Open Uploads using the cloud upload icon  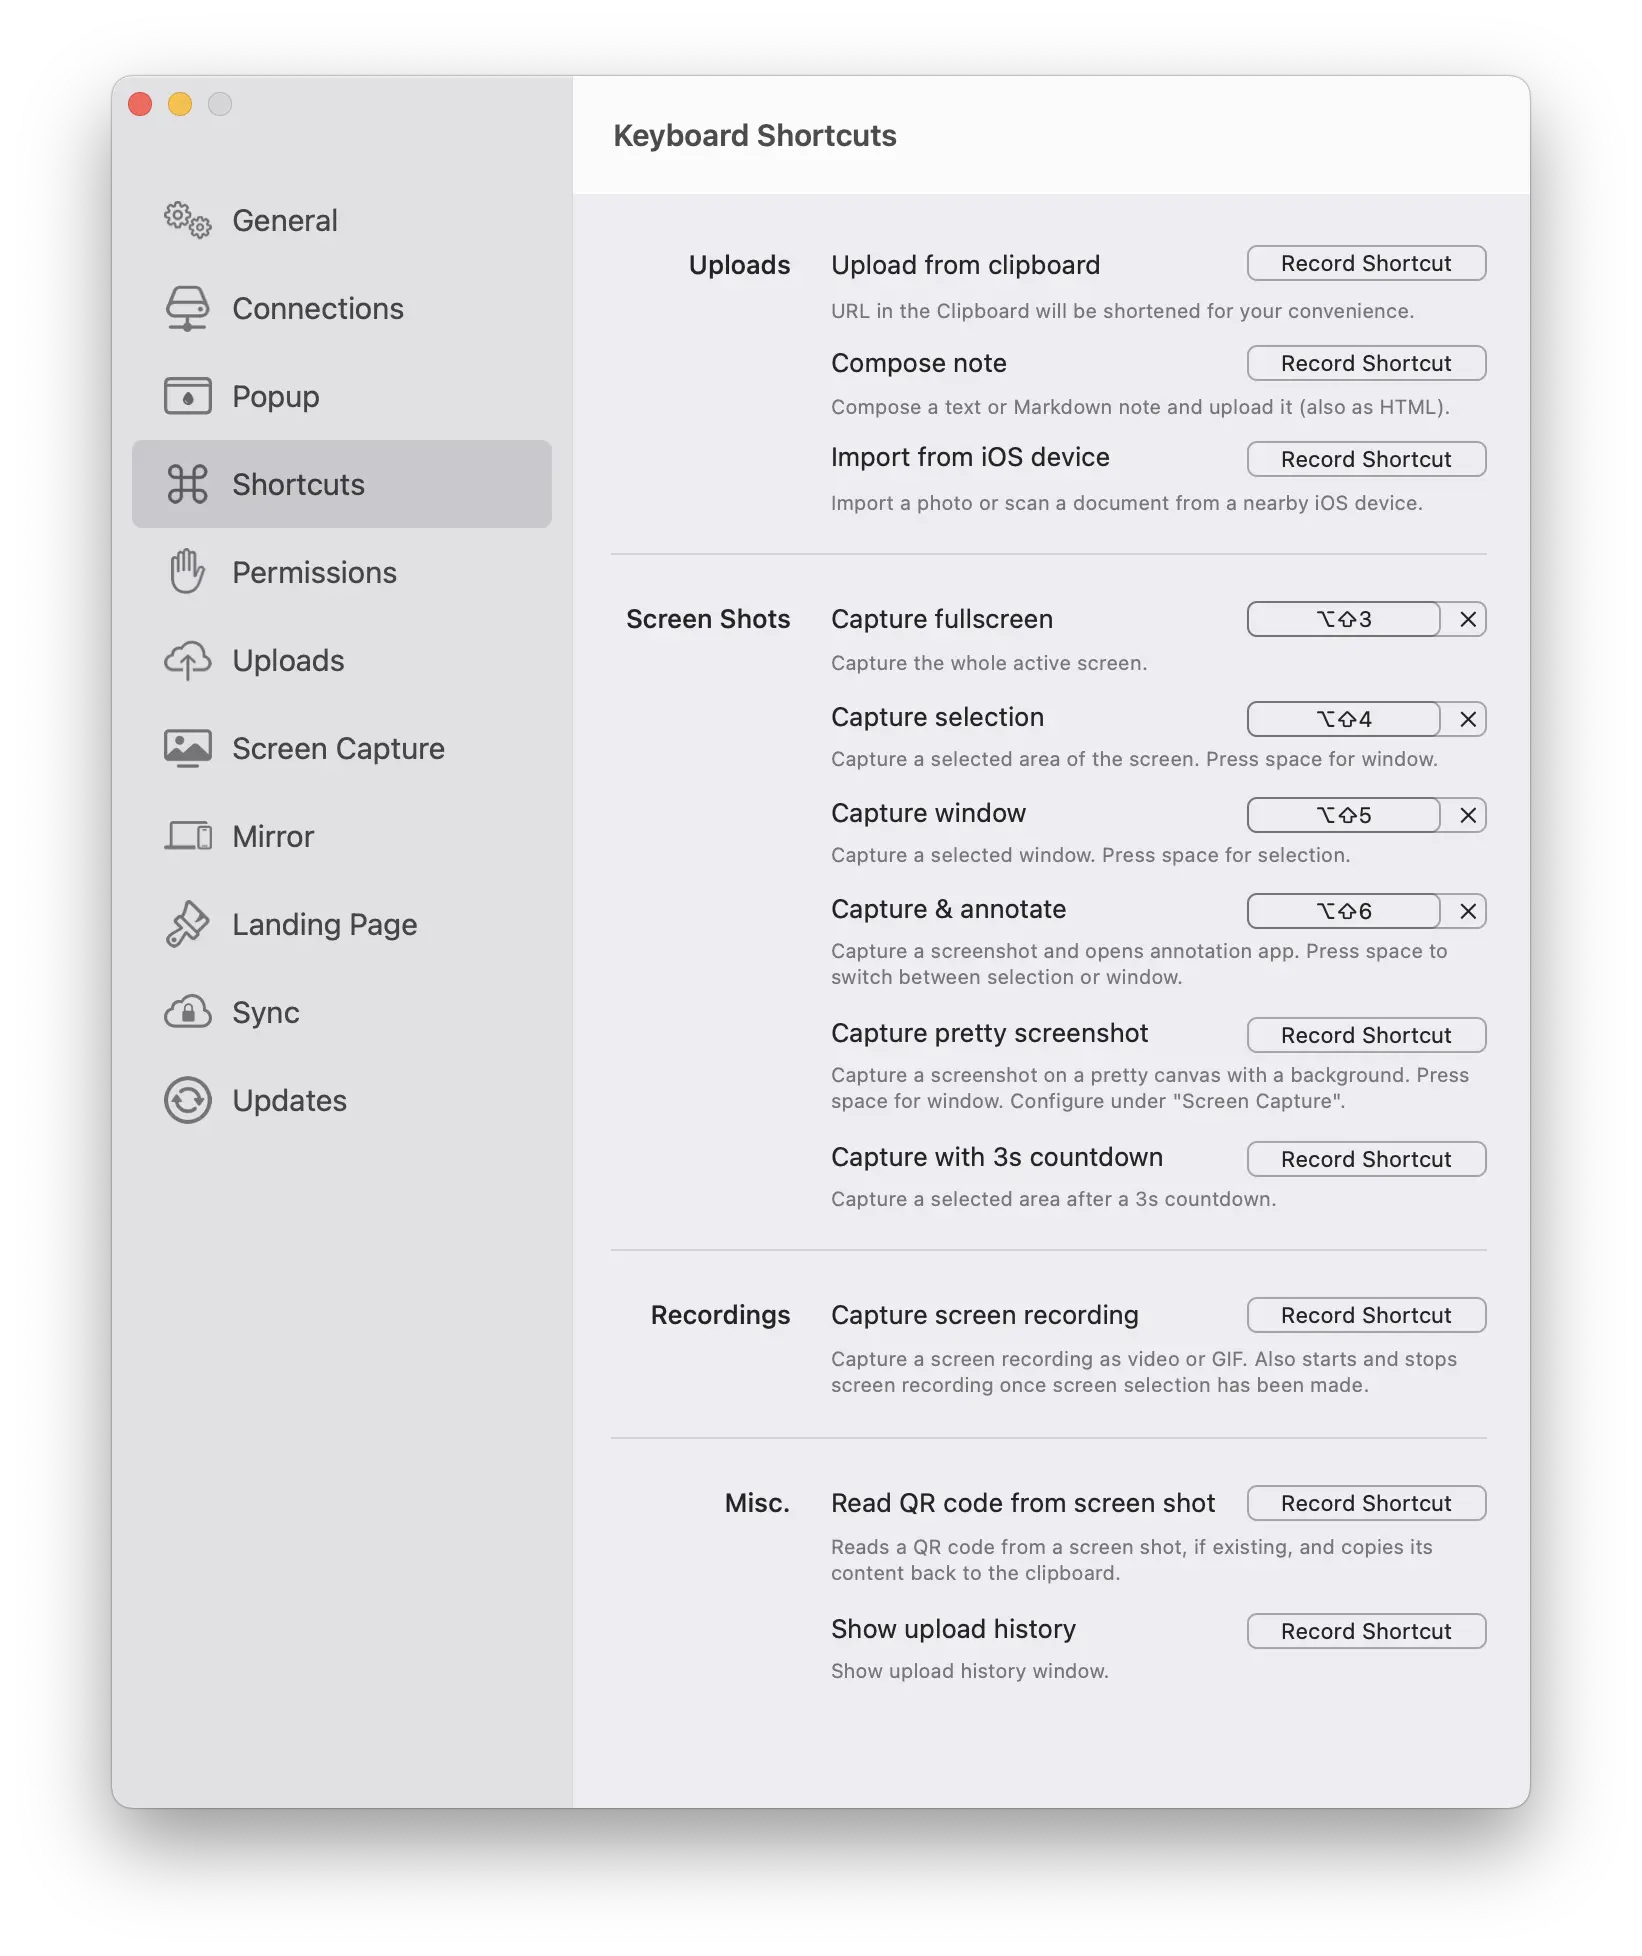pyautogui.click(x=187, y=660)
